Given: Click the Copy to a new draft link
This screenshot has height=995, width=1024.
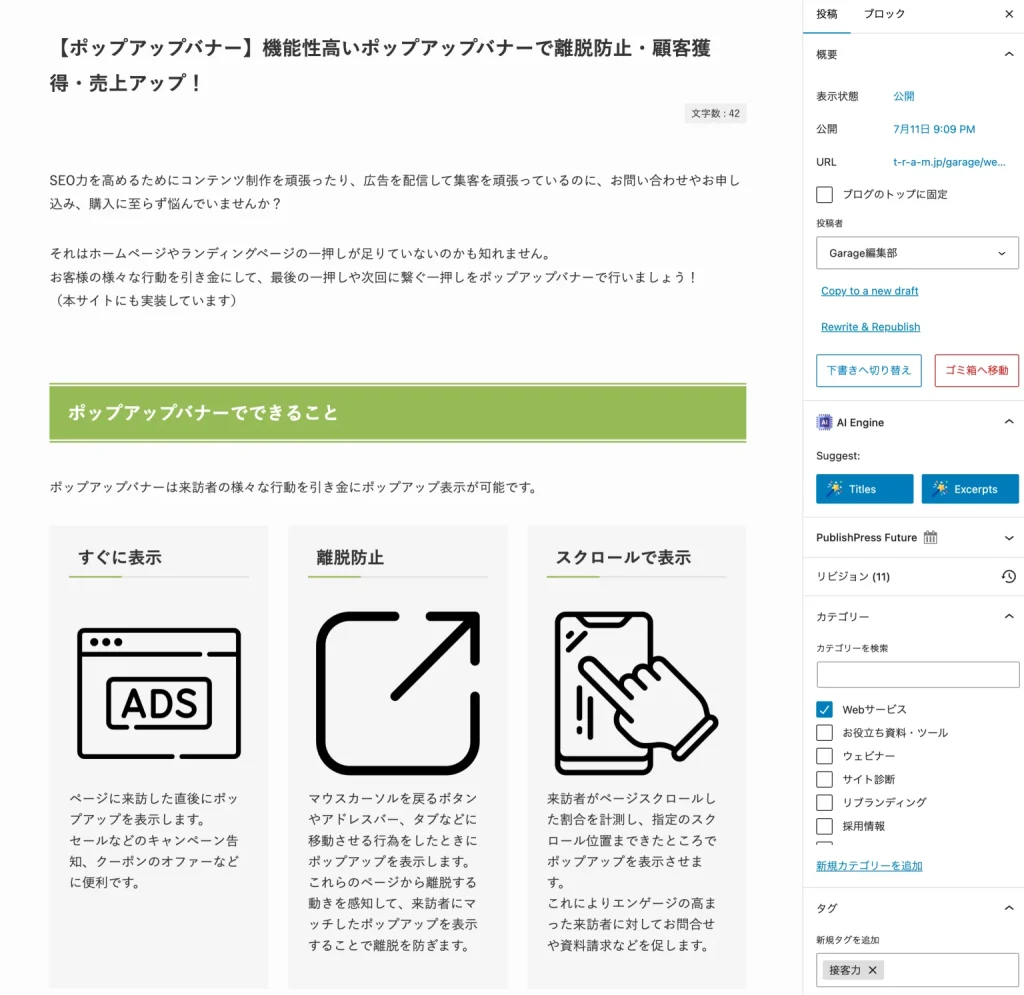Looking at the screenshot, I should (869, 291).
